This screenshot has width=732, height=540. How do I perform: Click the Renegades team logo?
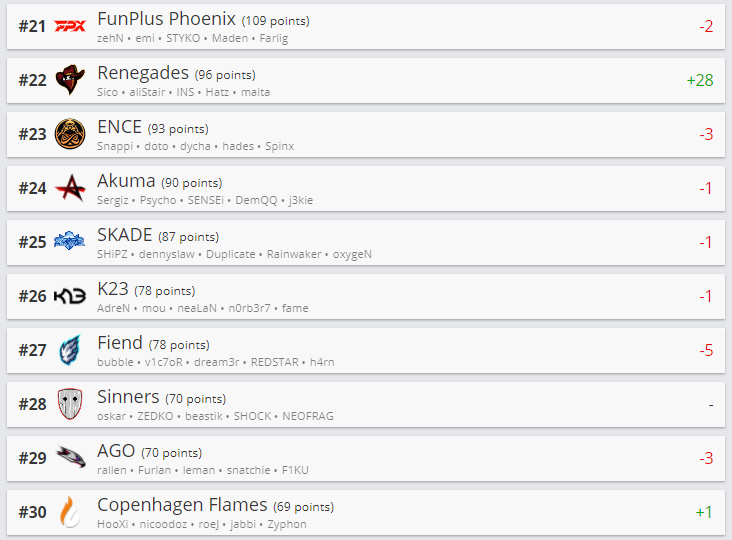click(x=70, y=80)
